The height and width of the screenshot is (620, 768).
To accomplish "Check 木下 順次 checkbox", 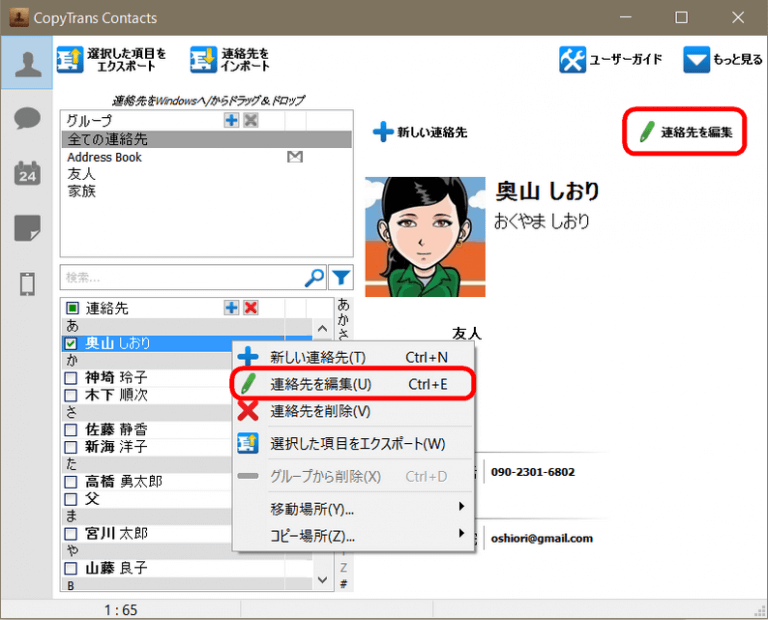I will pyautogui.click(x=71, y=395).
